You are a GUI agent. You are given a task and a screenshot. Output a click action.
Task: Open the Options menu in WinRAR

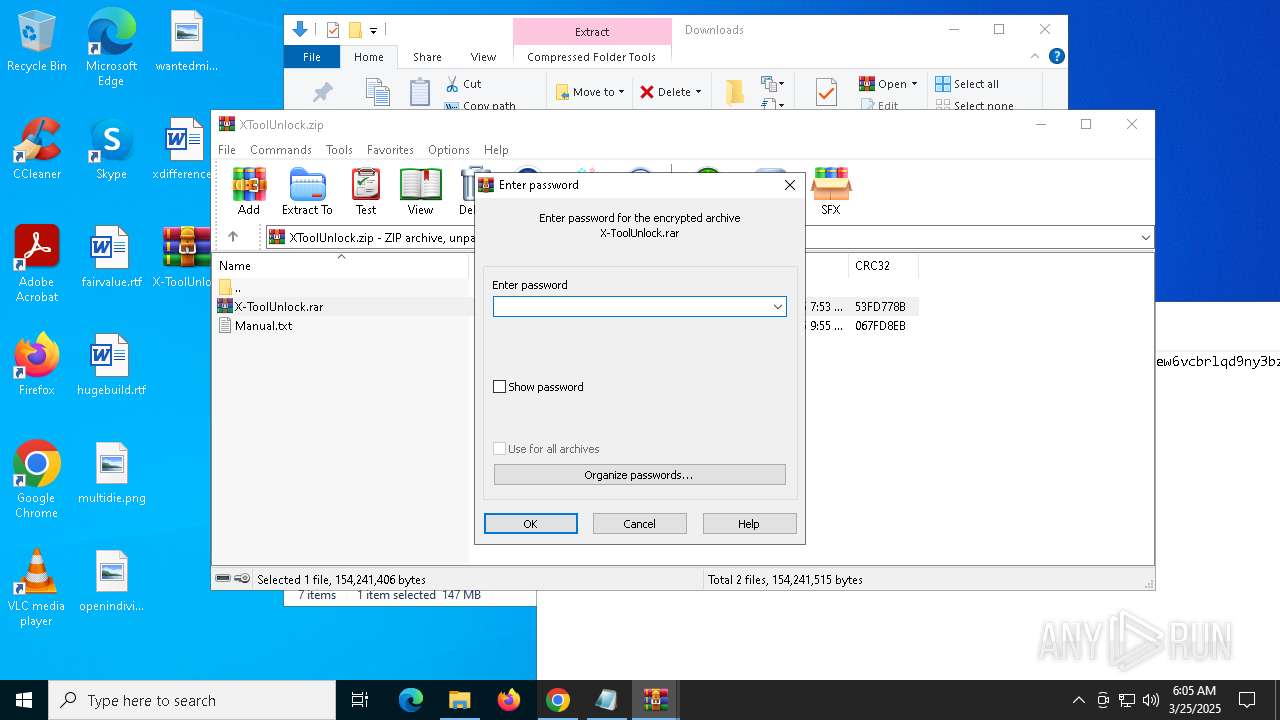[x=449, y=150]
